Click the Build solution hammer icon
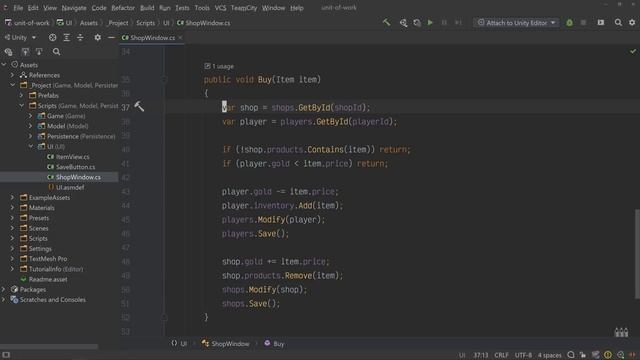640x360 pixels. pyautogui.click(x=386, y=22)
